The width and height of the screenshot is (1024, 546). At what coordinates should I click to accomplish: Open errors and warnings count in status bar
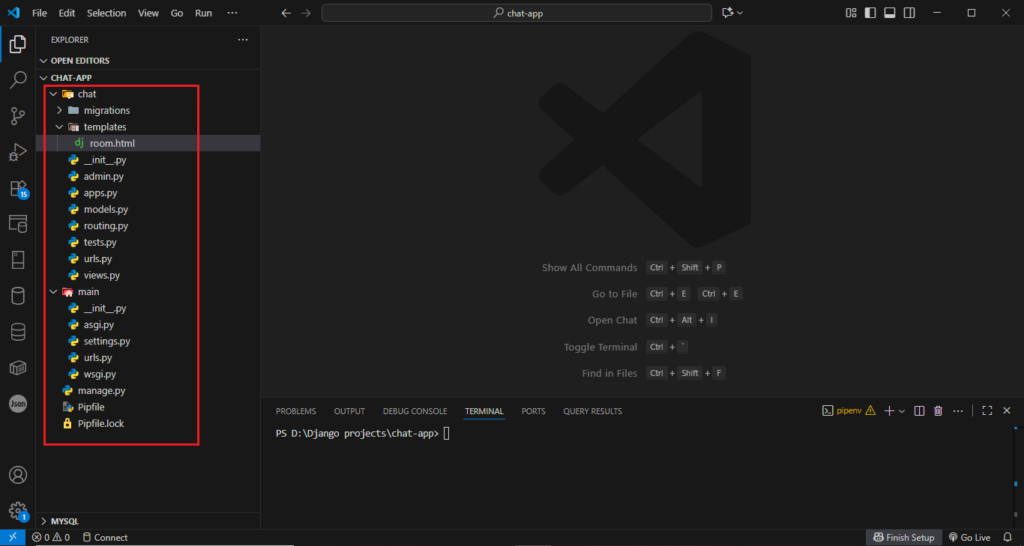[x=51, y=538]
